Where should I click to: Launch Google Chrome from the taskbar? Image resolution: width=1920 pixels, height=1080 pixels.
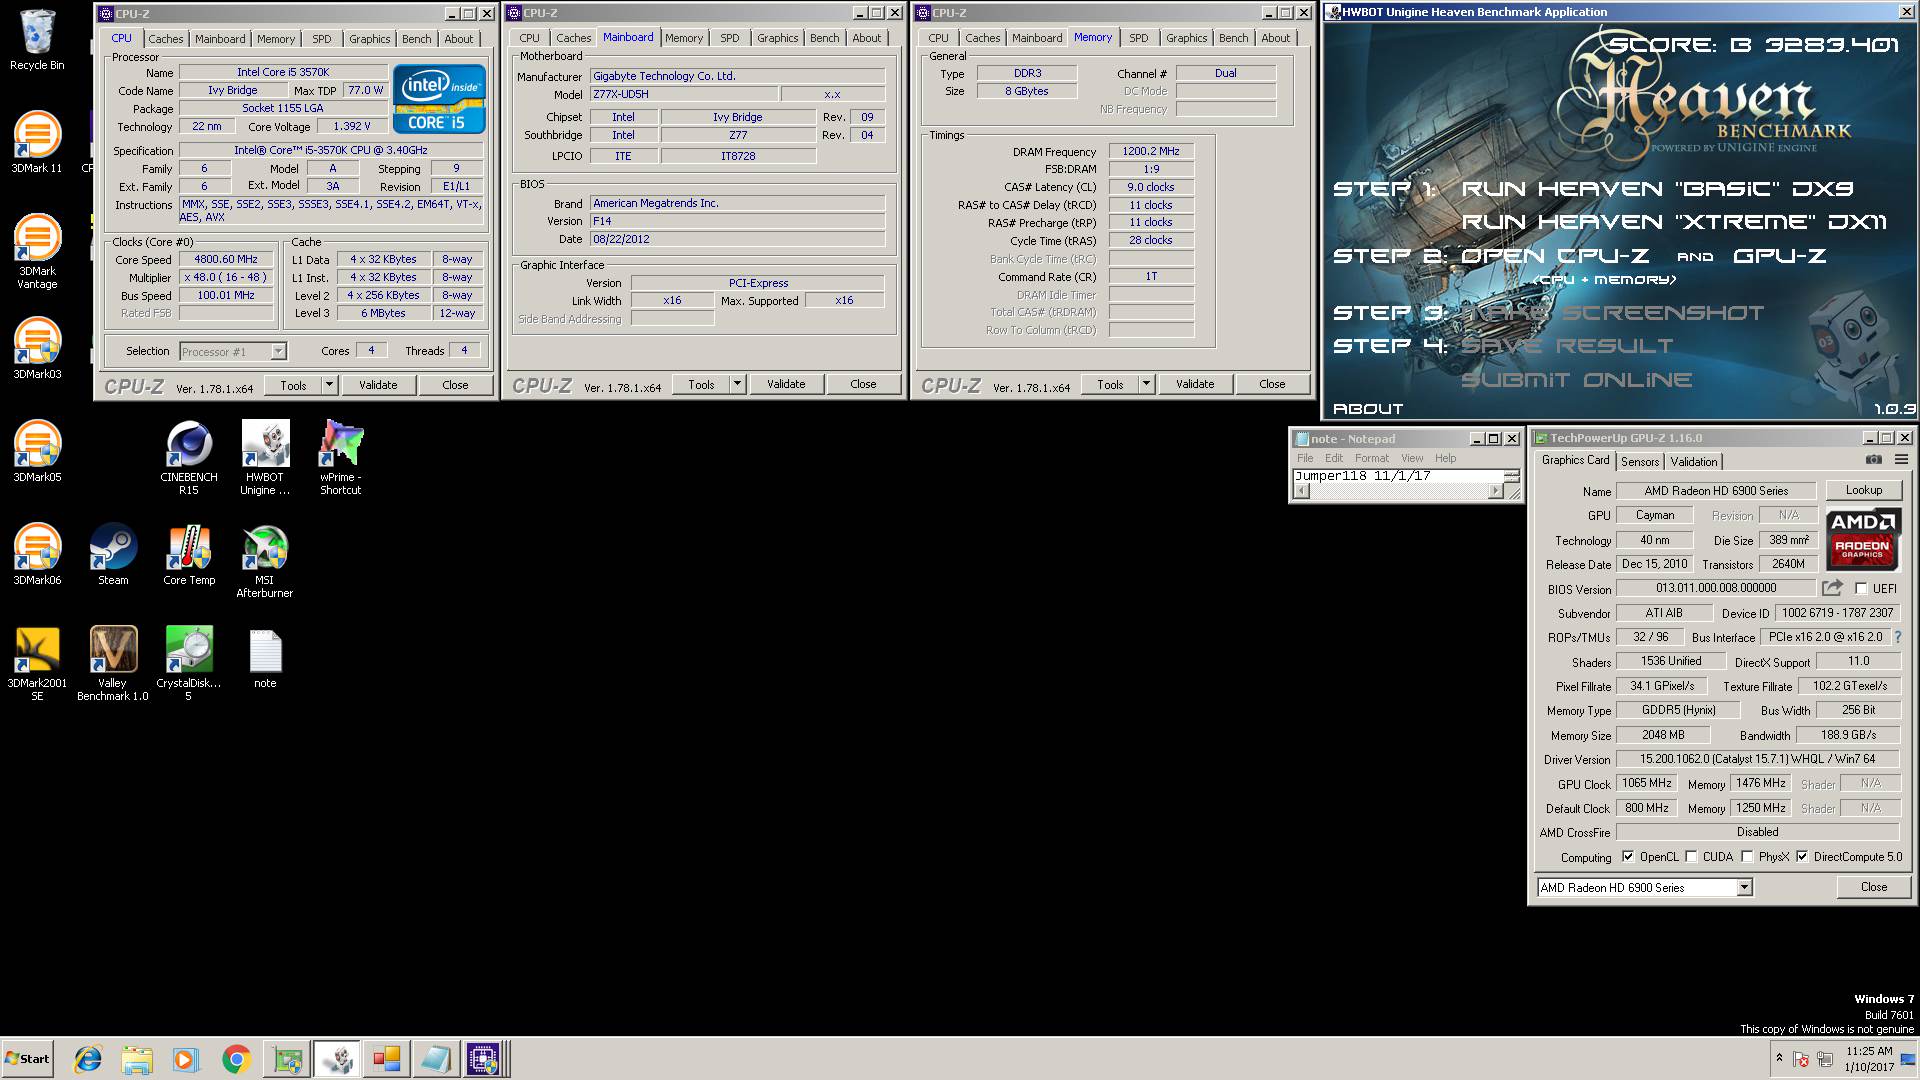[x=236, y=1059]
